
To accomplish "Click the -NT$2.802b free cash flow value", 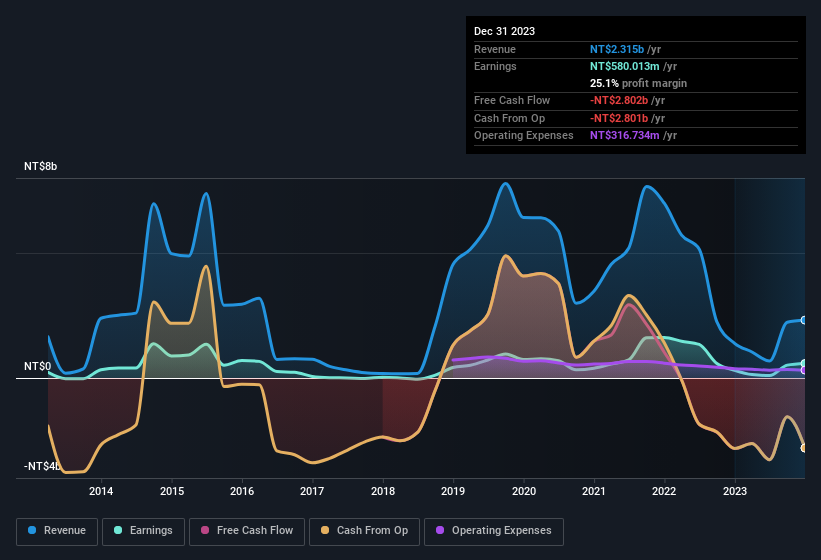I will [x=619, y=100].
